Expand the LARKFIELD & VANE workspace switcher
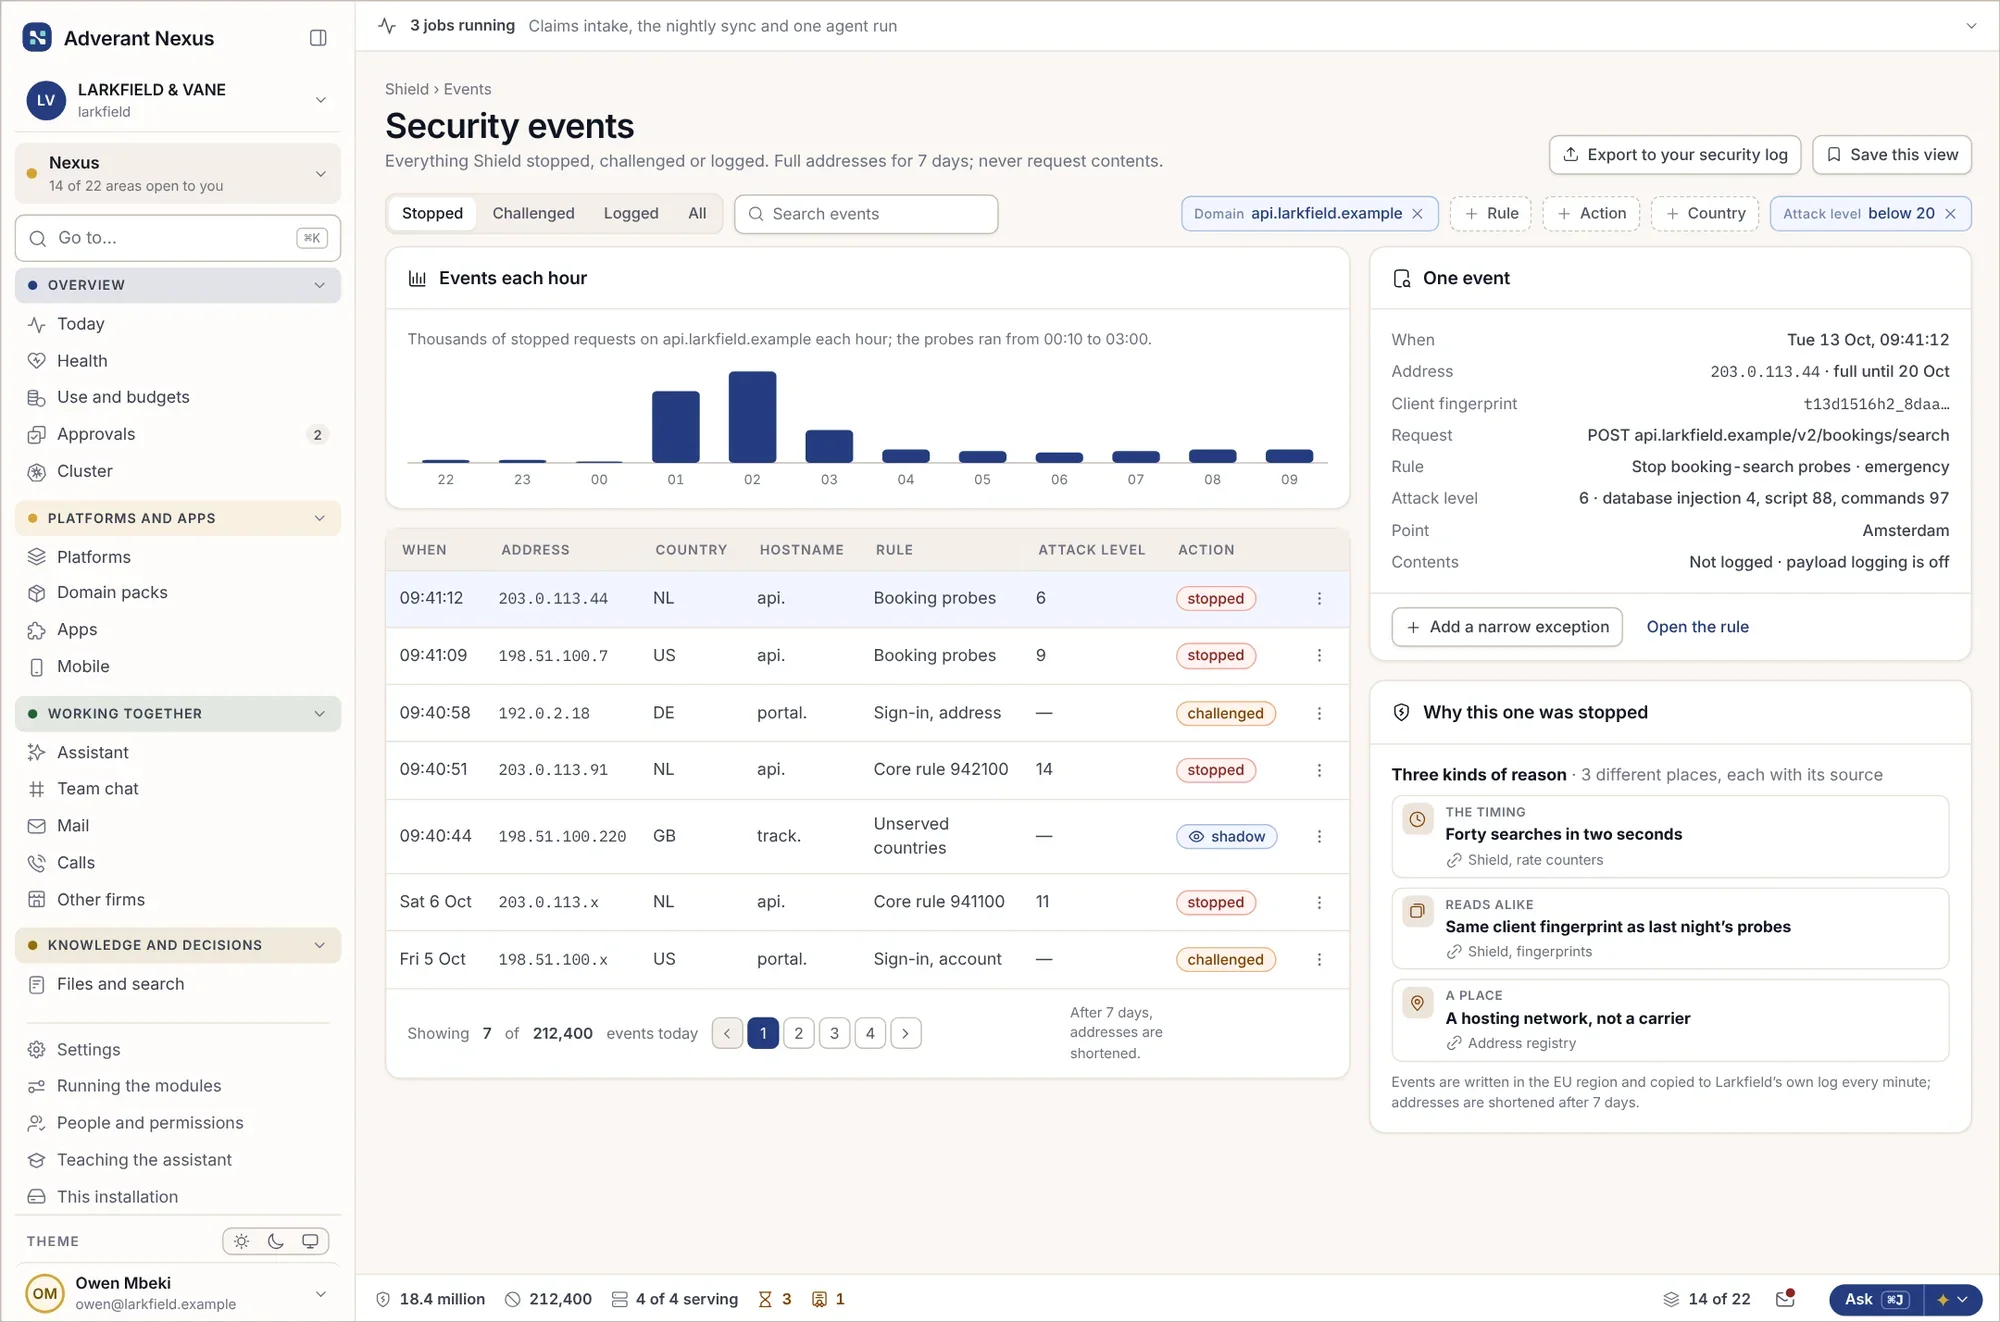The width and height of the screenshot is (2000, 1322). [x=321, y=100]
